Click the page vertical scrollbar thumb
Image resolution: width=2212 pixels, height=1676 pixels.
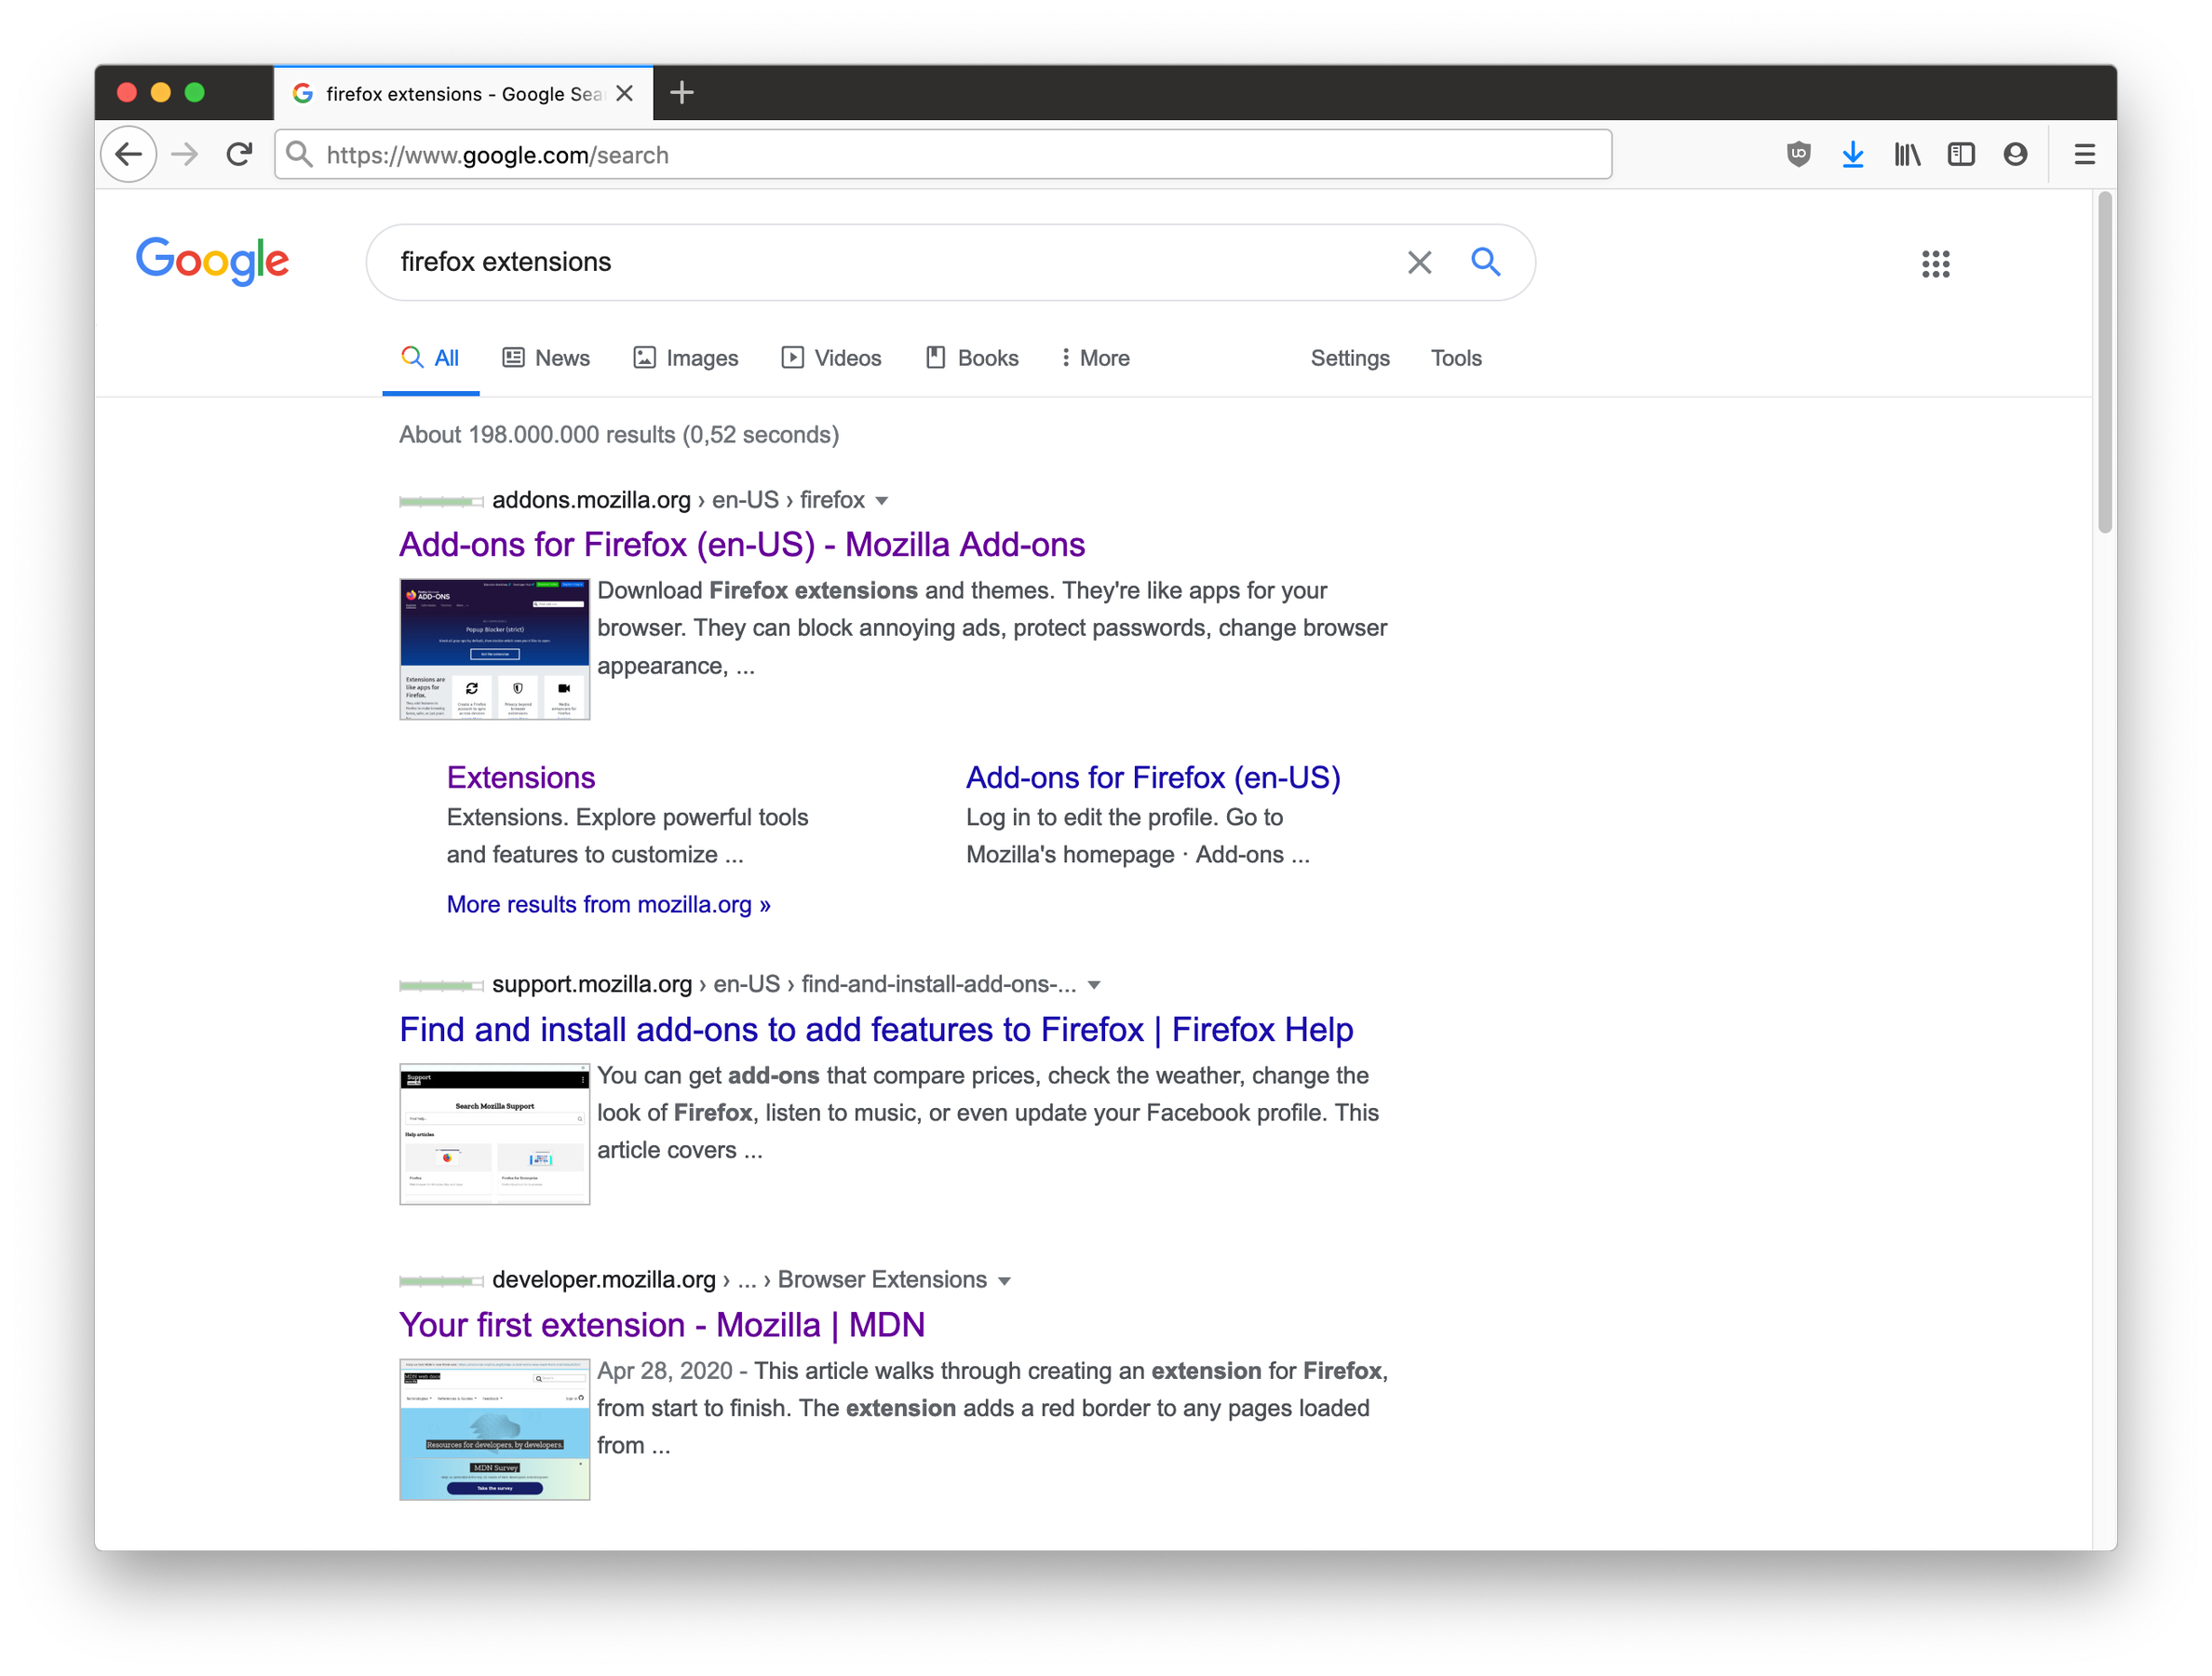point(2104,360)
